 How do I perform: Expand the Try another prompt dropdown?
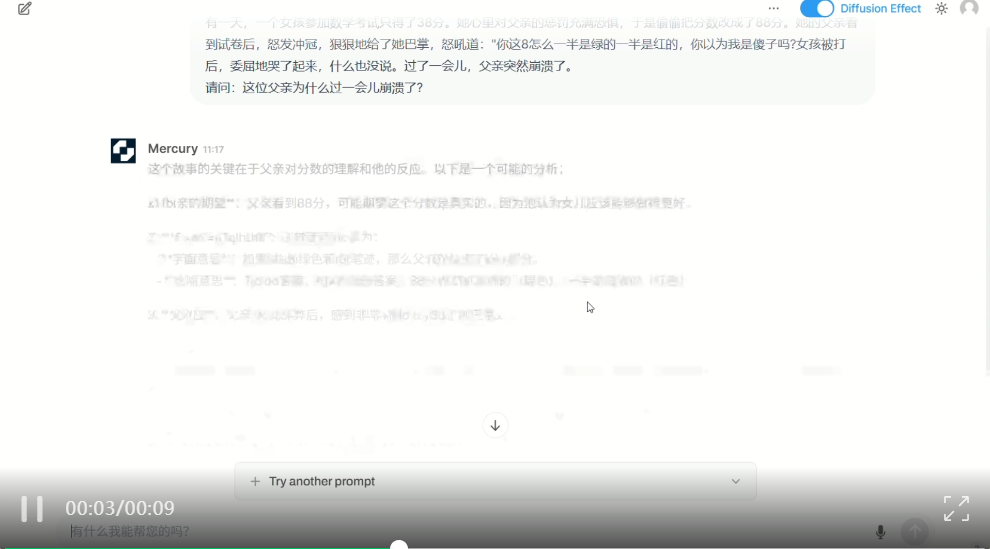point(495,481)
